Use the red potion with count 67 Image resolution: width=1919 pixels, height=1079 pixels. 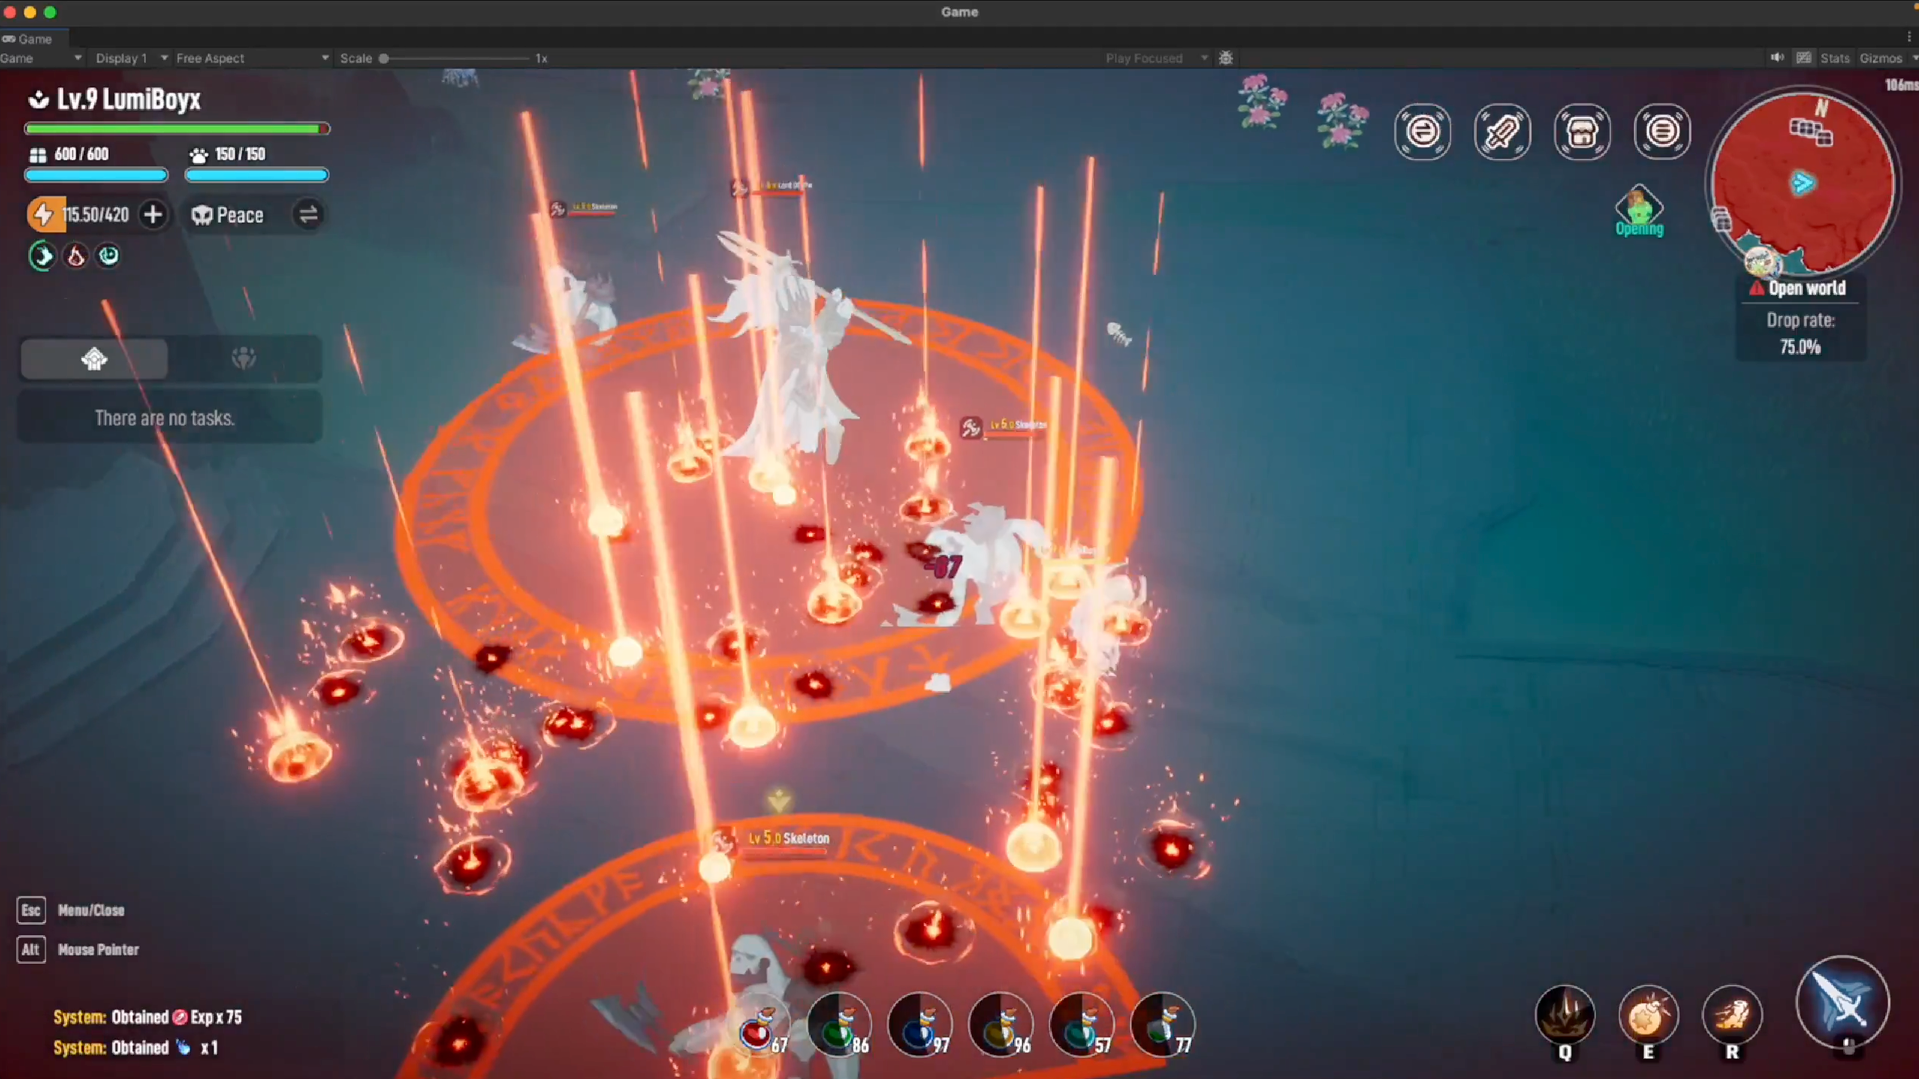[x=761, y=1027]
